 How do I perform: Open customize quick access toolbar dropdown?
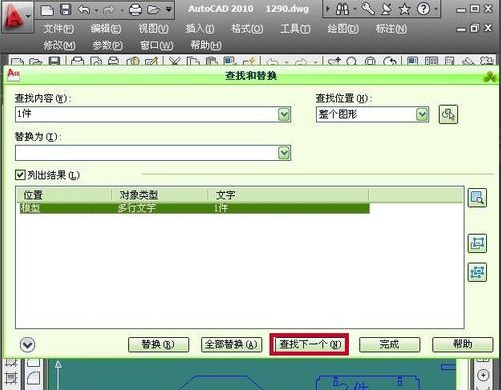pyautogui.click(x=169, y=9)
